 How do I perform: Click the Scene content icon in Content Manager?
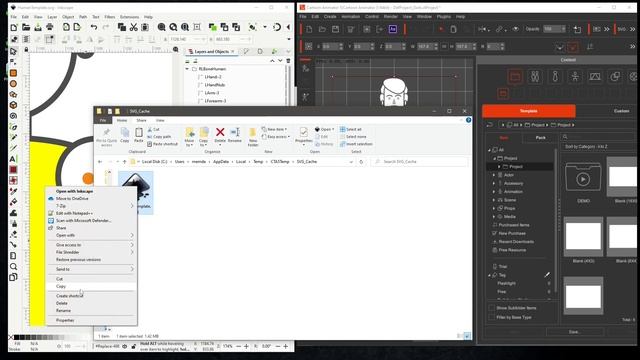coord(595,76)
